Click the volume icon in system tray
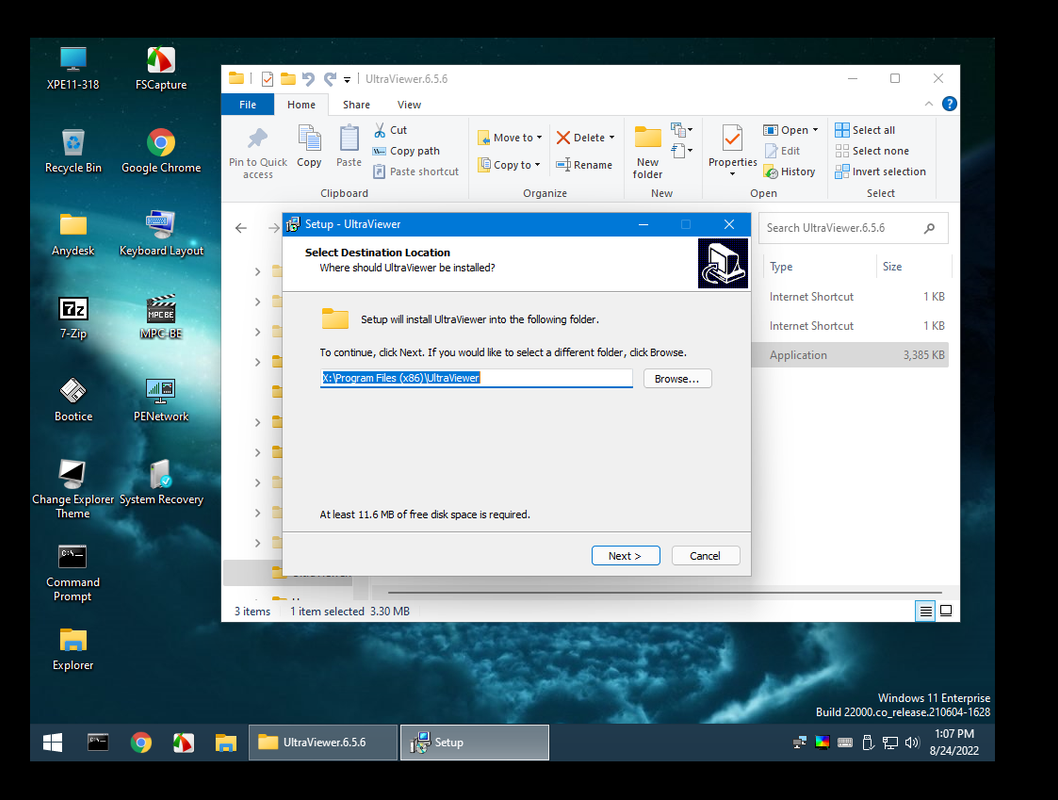Screen dimensions: 1058x800 point(912,743)
